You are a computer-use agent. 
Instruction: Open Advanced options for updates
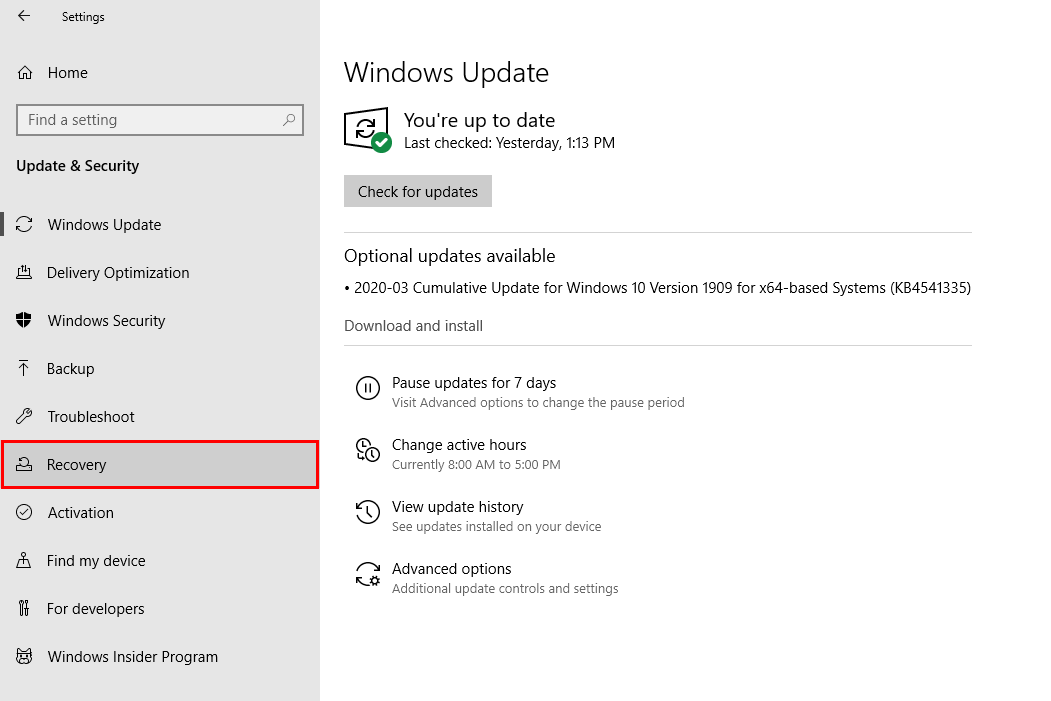(x=451, y=569)
